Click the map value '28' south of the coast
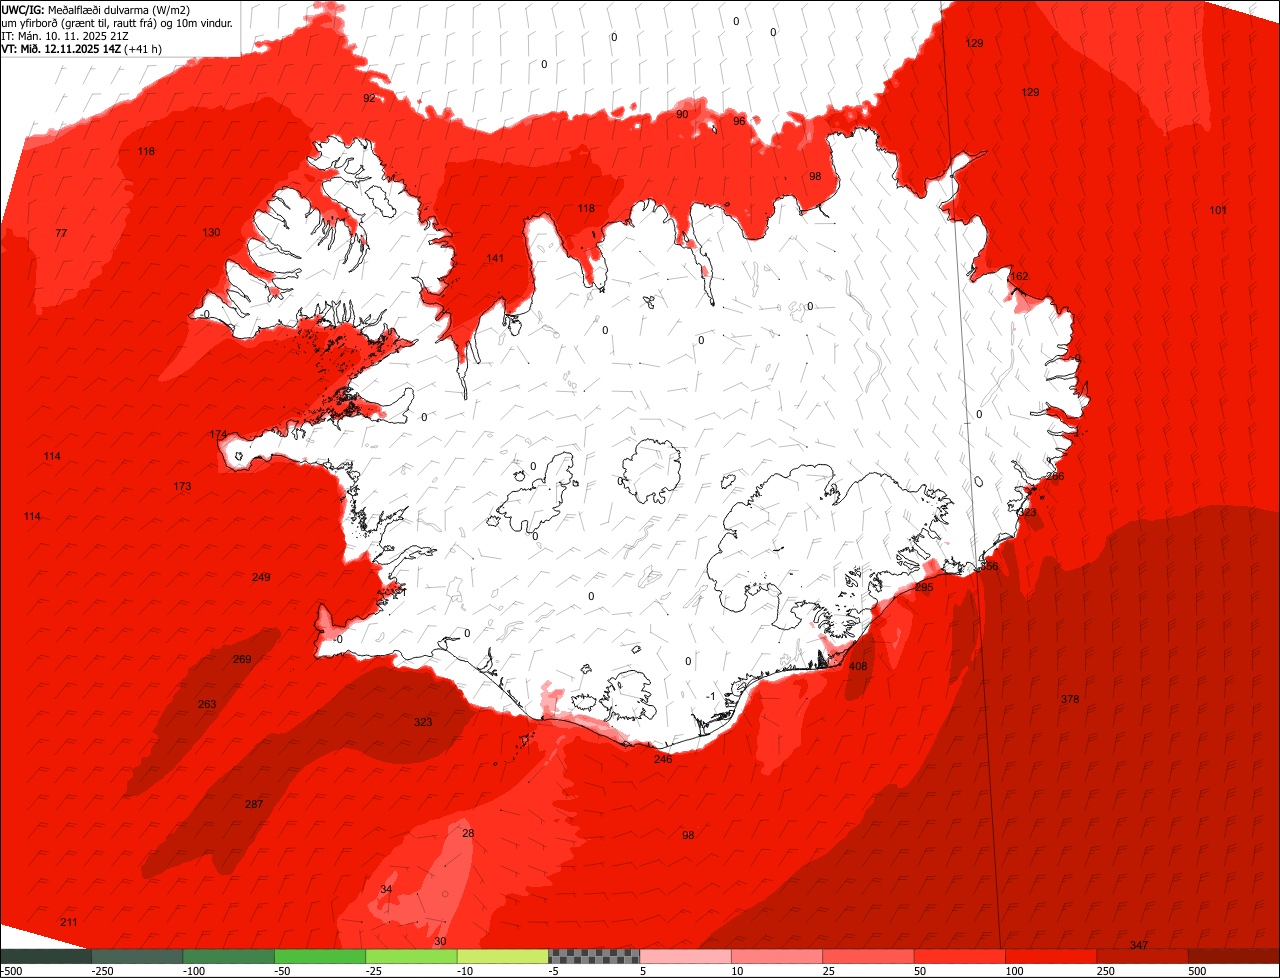Image resolution: width=1280 pixels, height=978 pixels. coord(468,833)
